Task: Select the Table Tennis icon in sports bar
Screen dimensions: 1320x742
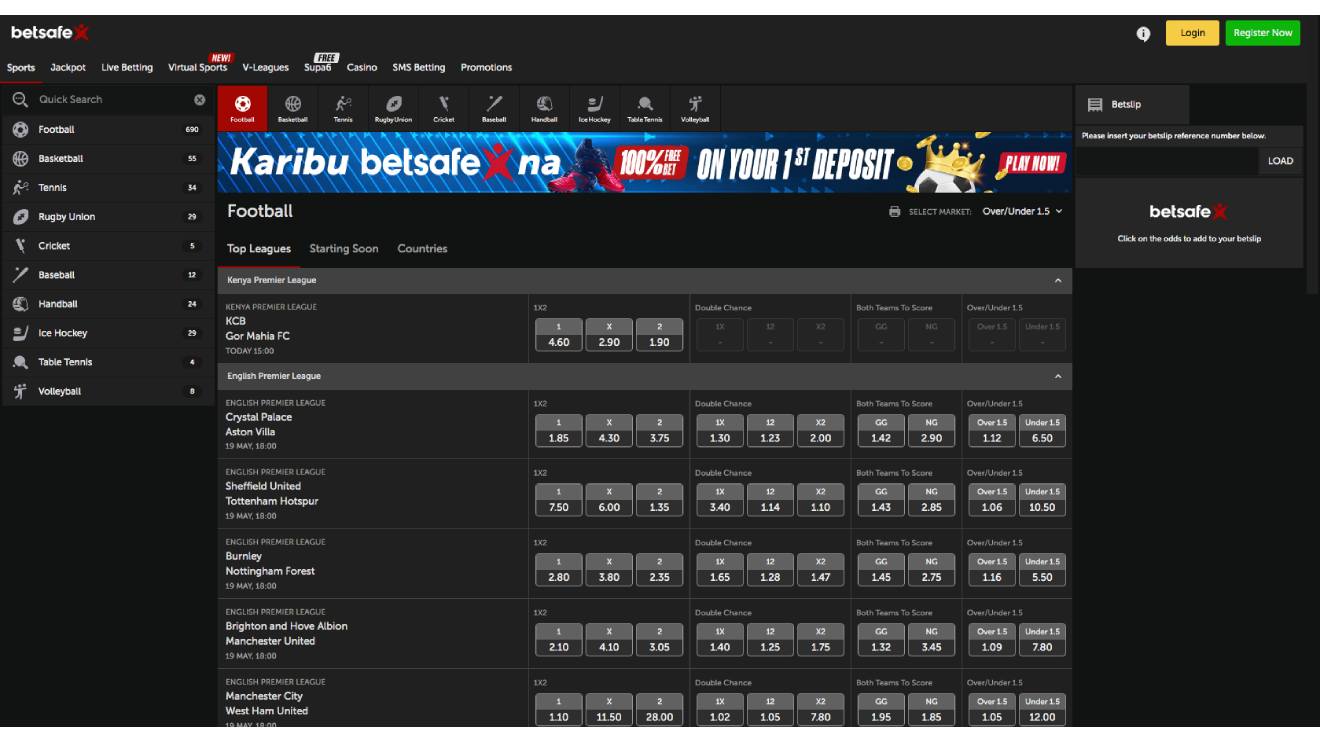Action: click(645, 108)
